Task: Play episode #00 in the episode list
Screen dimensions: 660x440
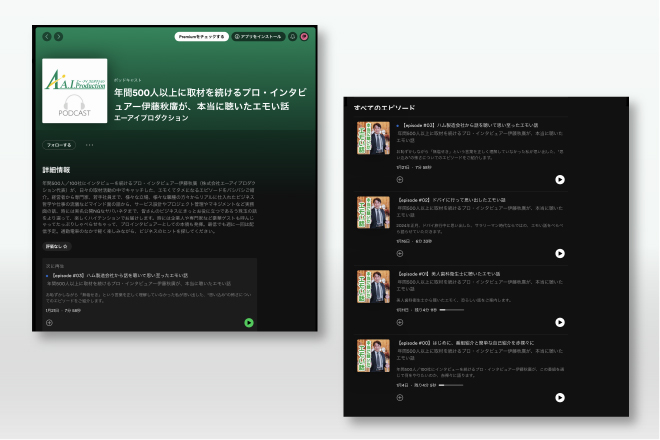Action: point(560,396)
